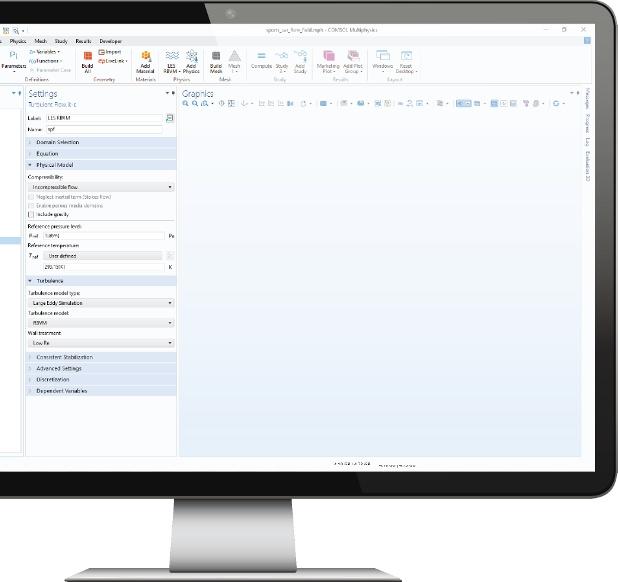Expand the Advanced Settings section

(101, 369)
